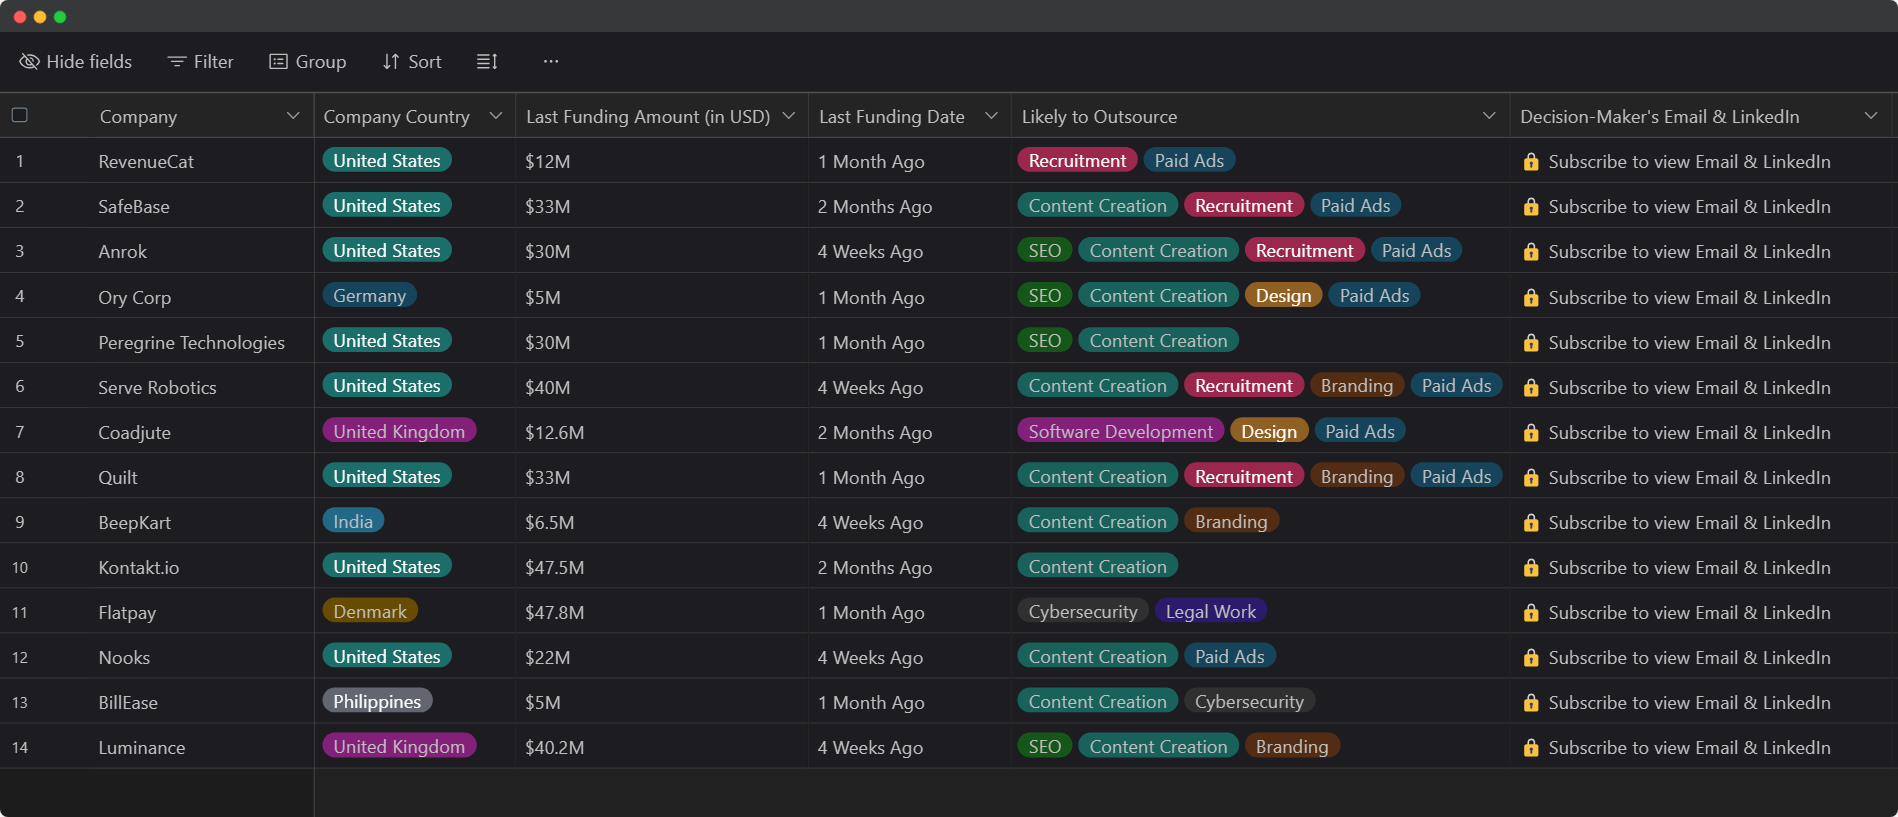Screen dimensions: 1898x817
Task: Open the three-dots more options menu
Action: (551, 62)
